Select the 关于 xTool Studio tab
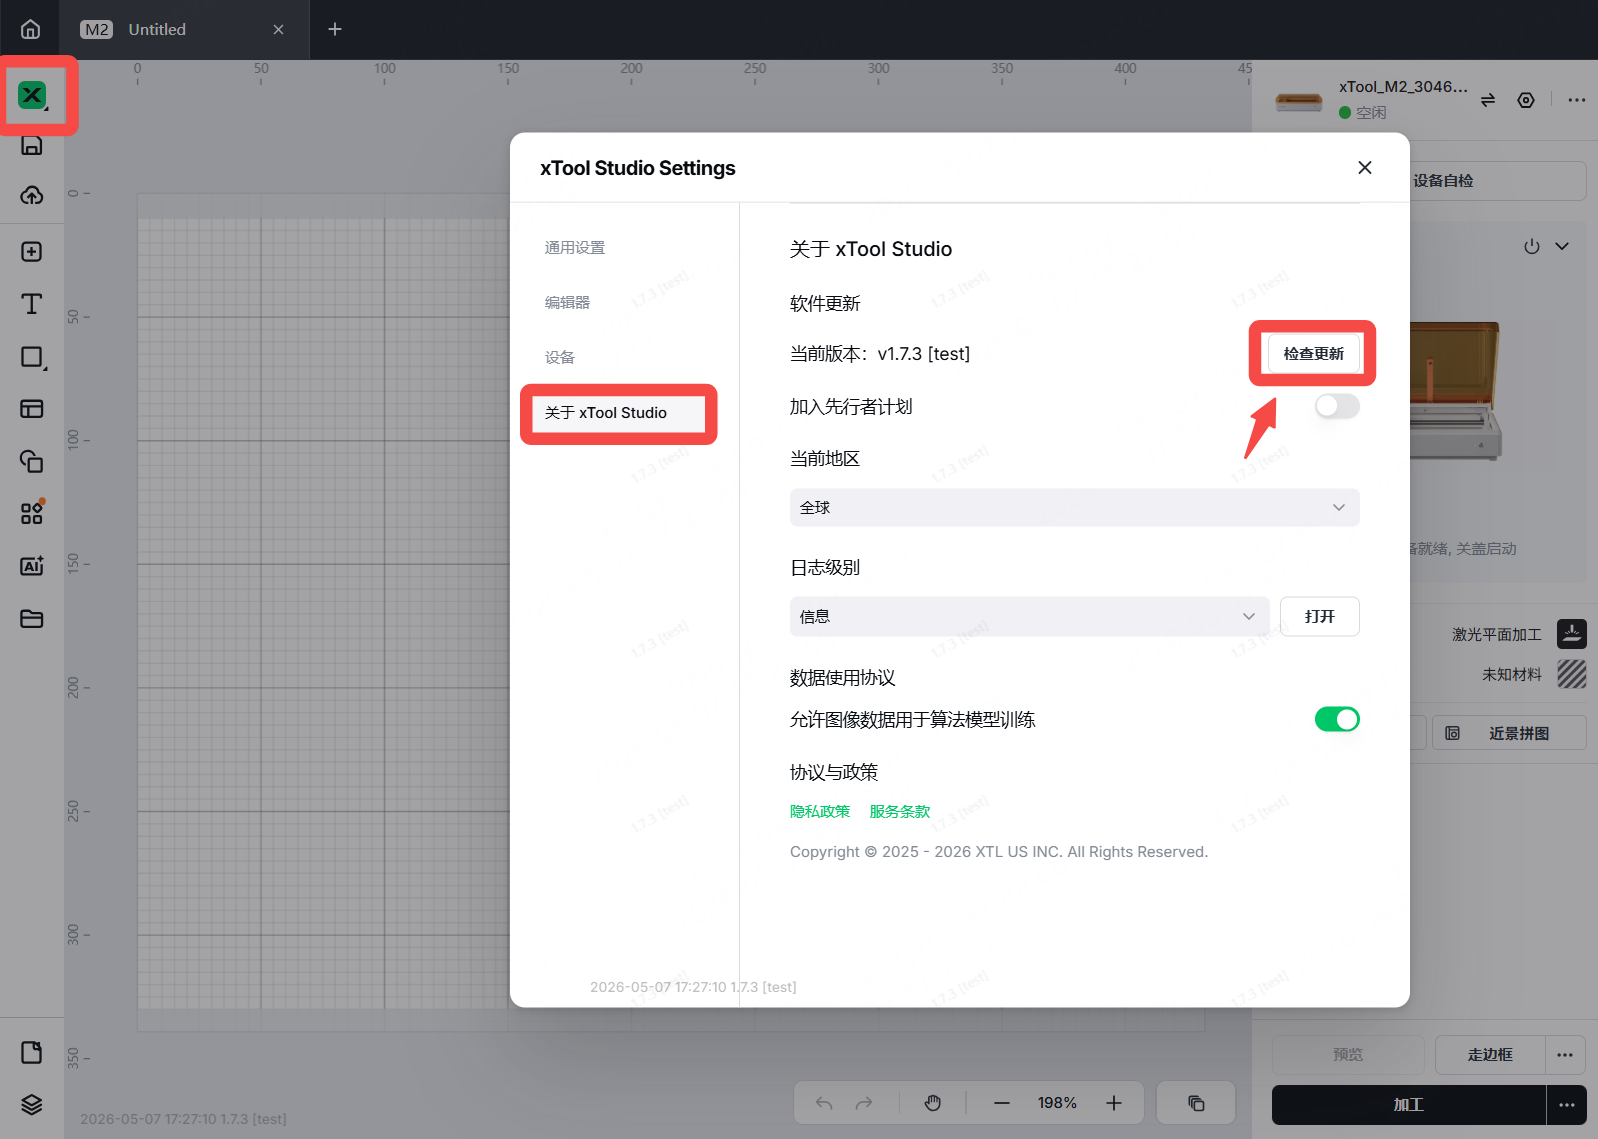Screen dimensions: 1598x1139 click(619, 413)
